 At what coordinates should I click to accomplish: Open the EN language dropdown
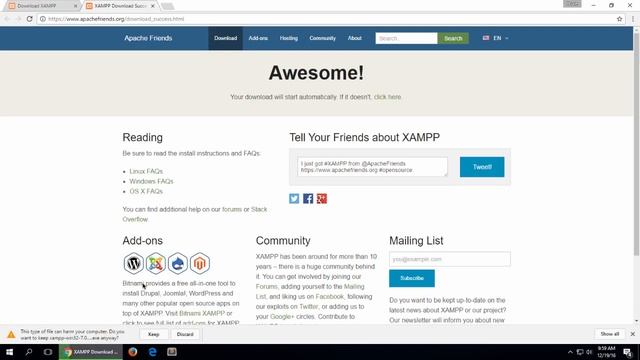click(495, 38)
